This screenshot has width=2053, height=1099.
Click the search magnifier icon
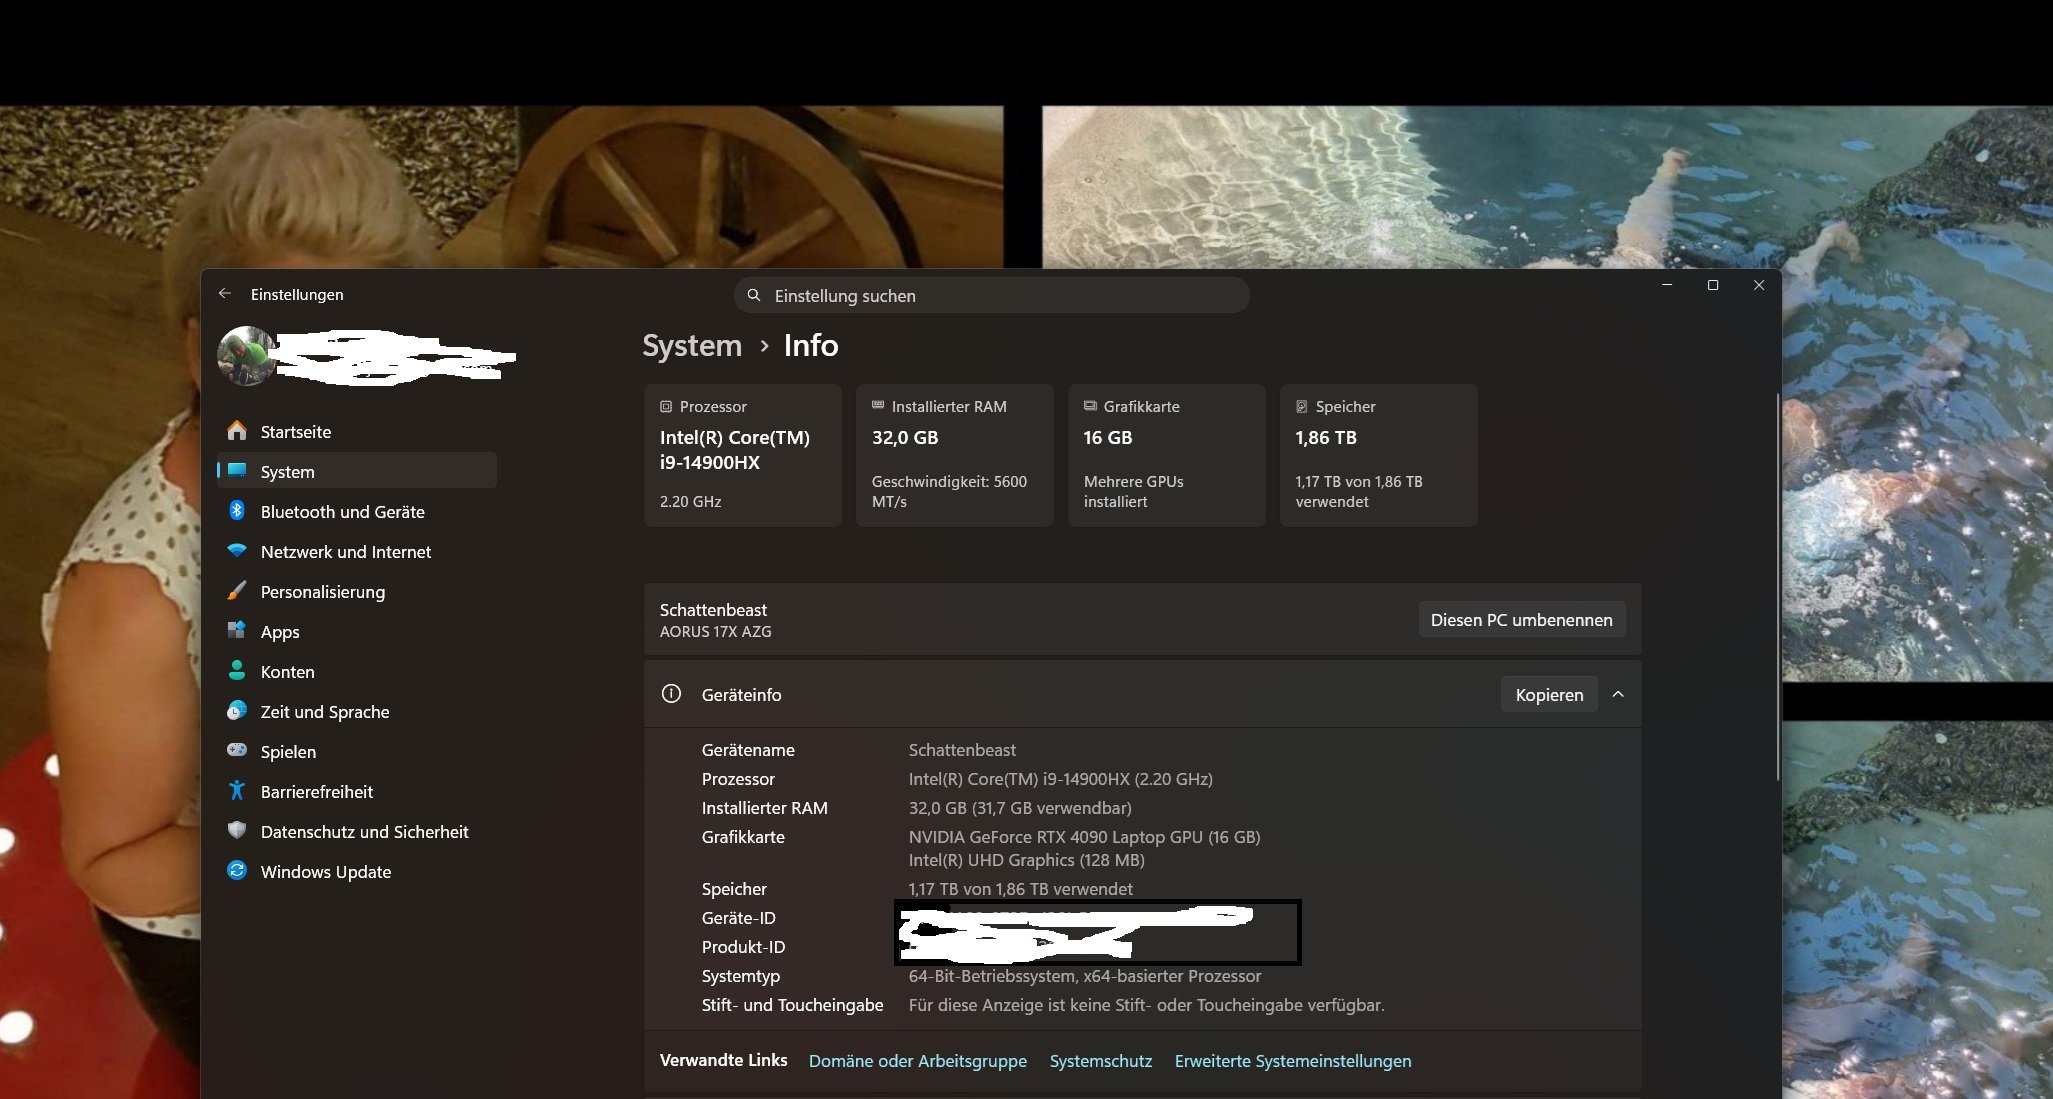754,295
